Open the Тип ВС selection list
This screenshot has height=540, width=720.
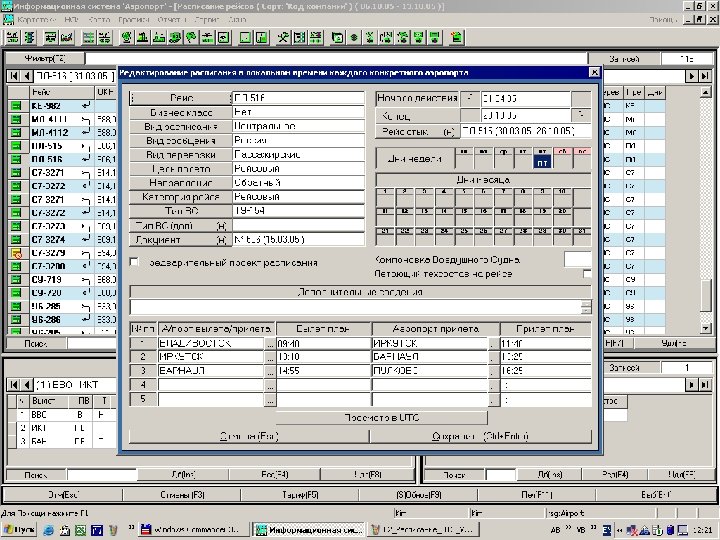tap(180, 211)
